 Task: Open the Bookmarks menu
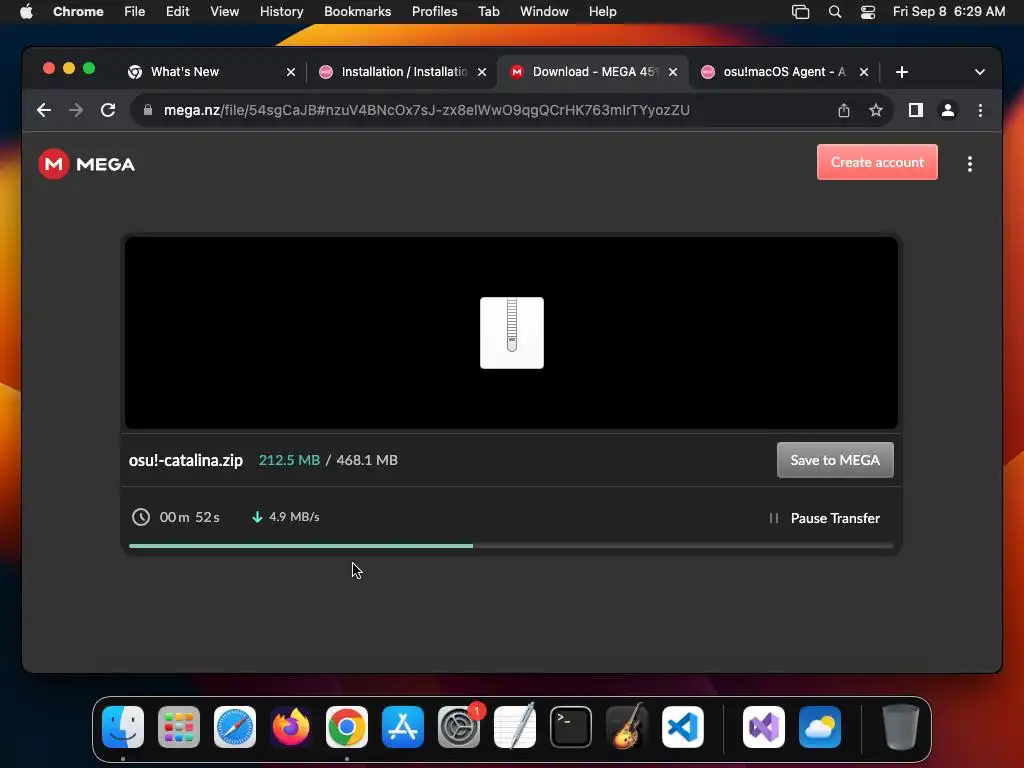click(358, 12)
